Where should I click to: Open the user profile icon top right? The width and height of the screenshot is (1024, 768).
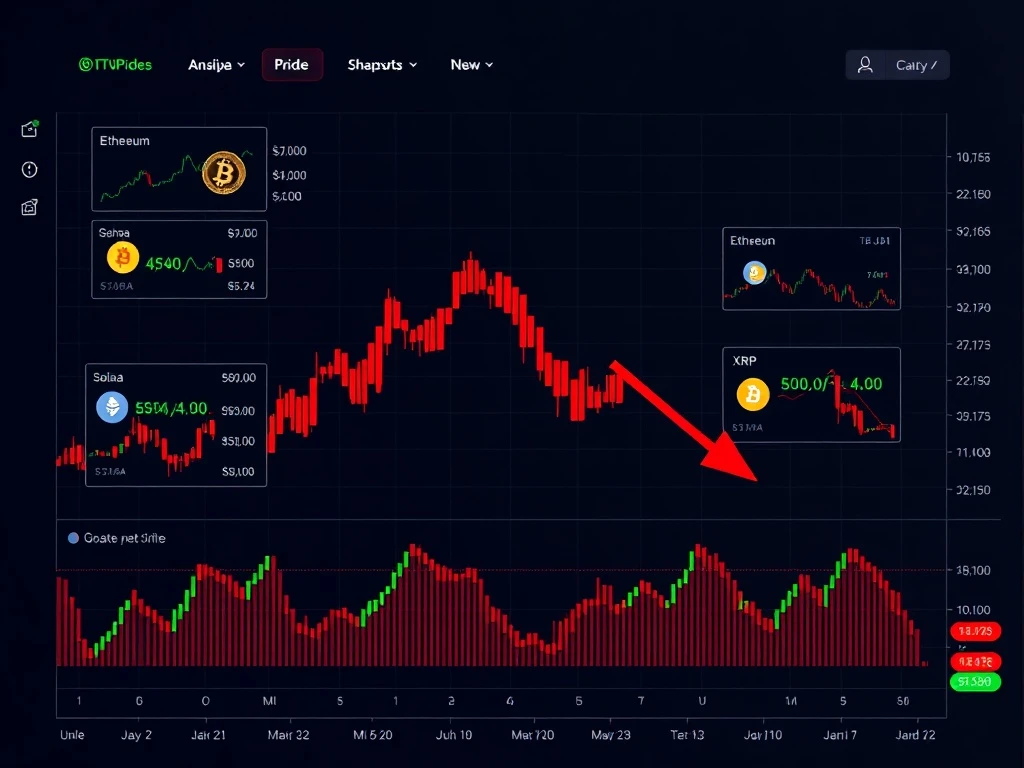click(x=866, y=64)
